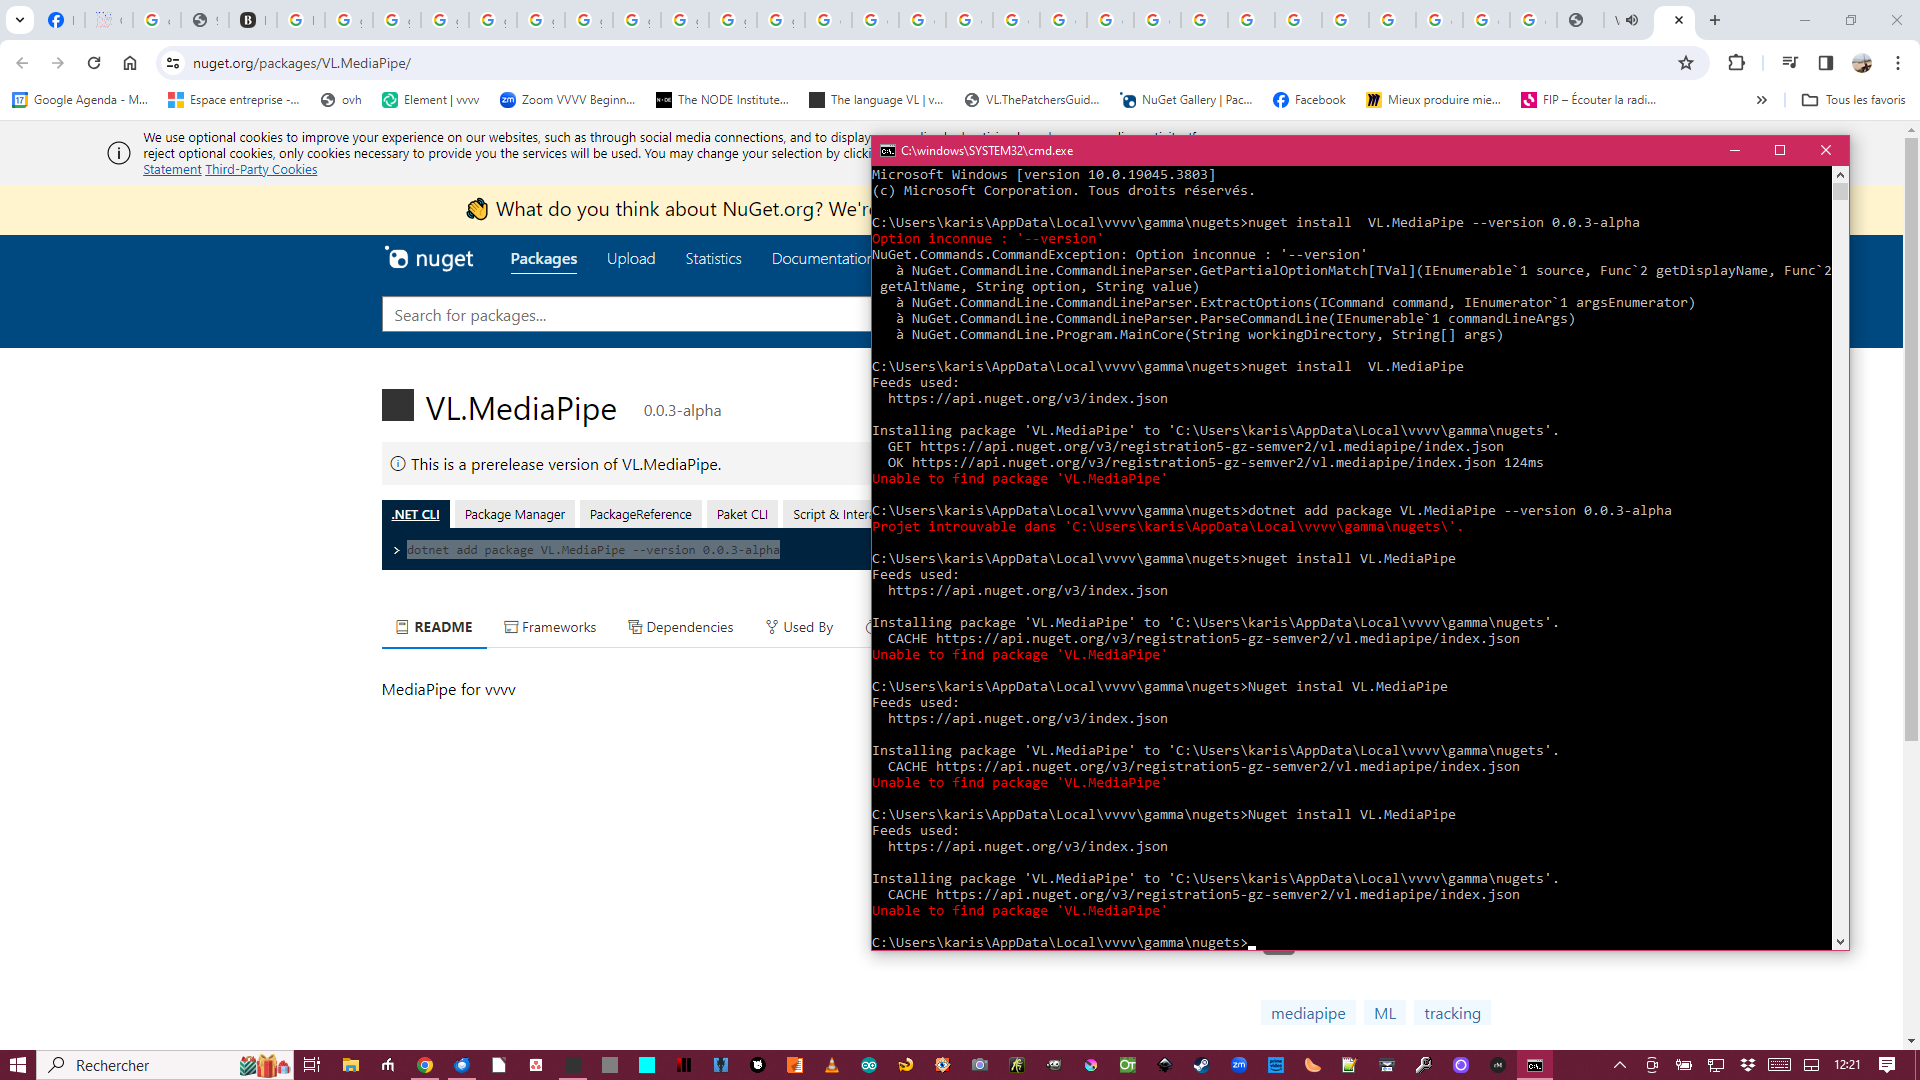This screenshot has width=1920, height=1080.
Task: Switch to the cmd.exe taskbar icon
Action: pos(1535,1065)
